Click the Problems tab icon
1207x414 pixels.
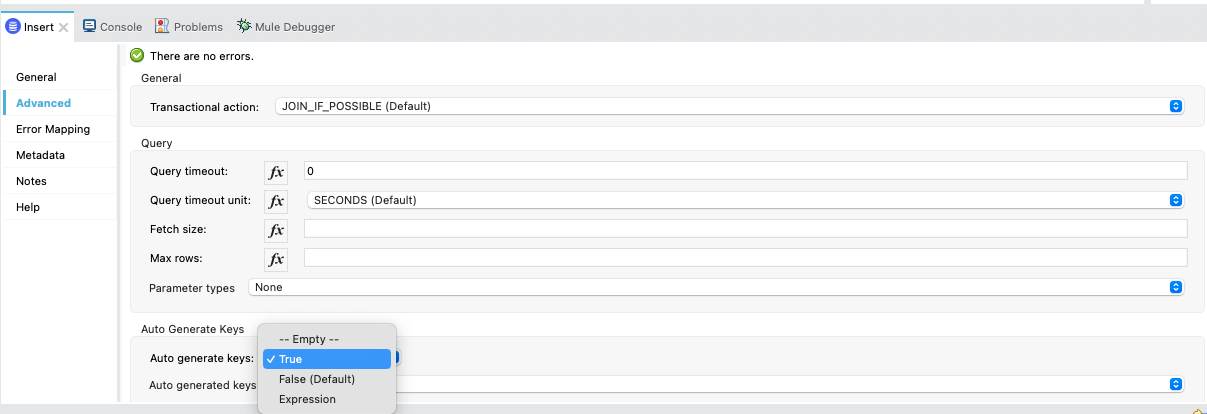163,26
